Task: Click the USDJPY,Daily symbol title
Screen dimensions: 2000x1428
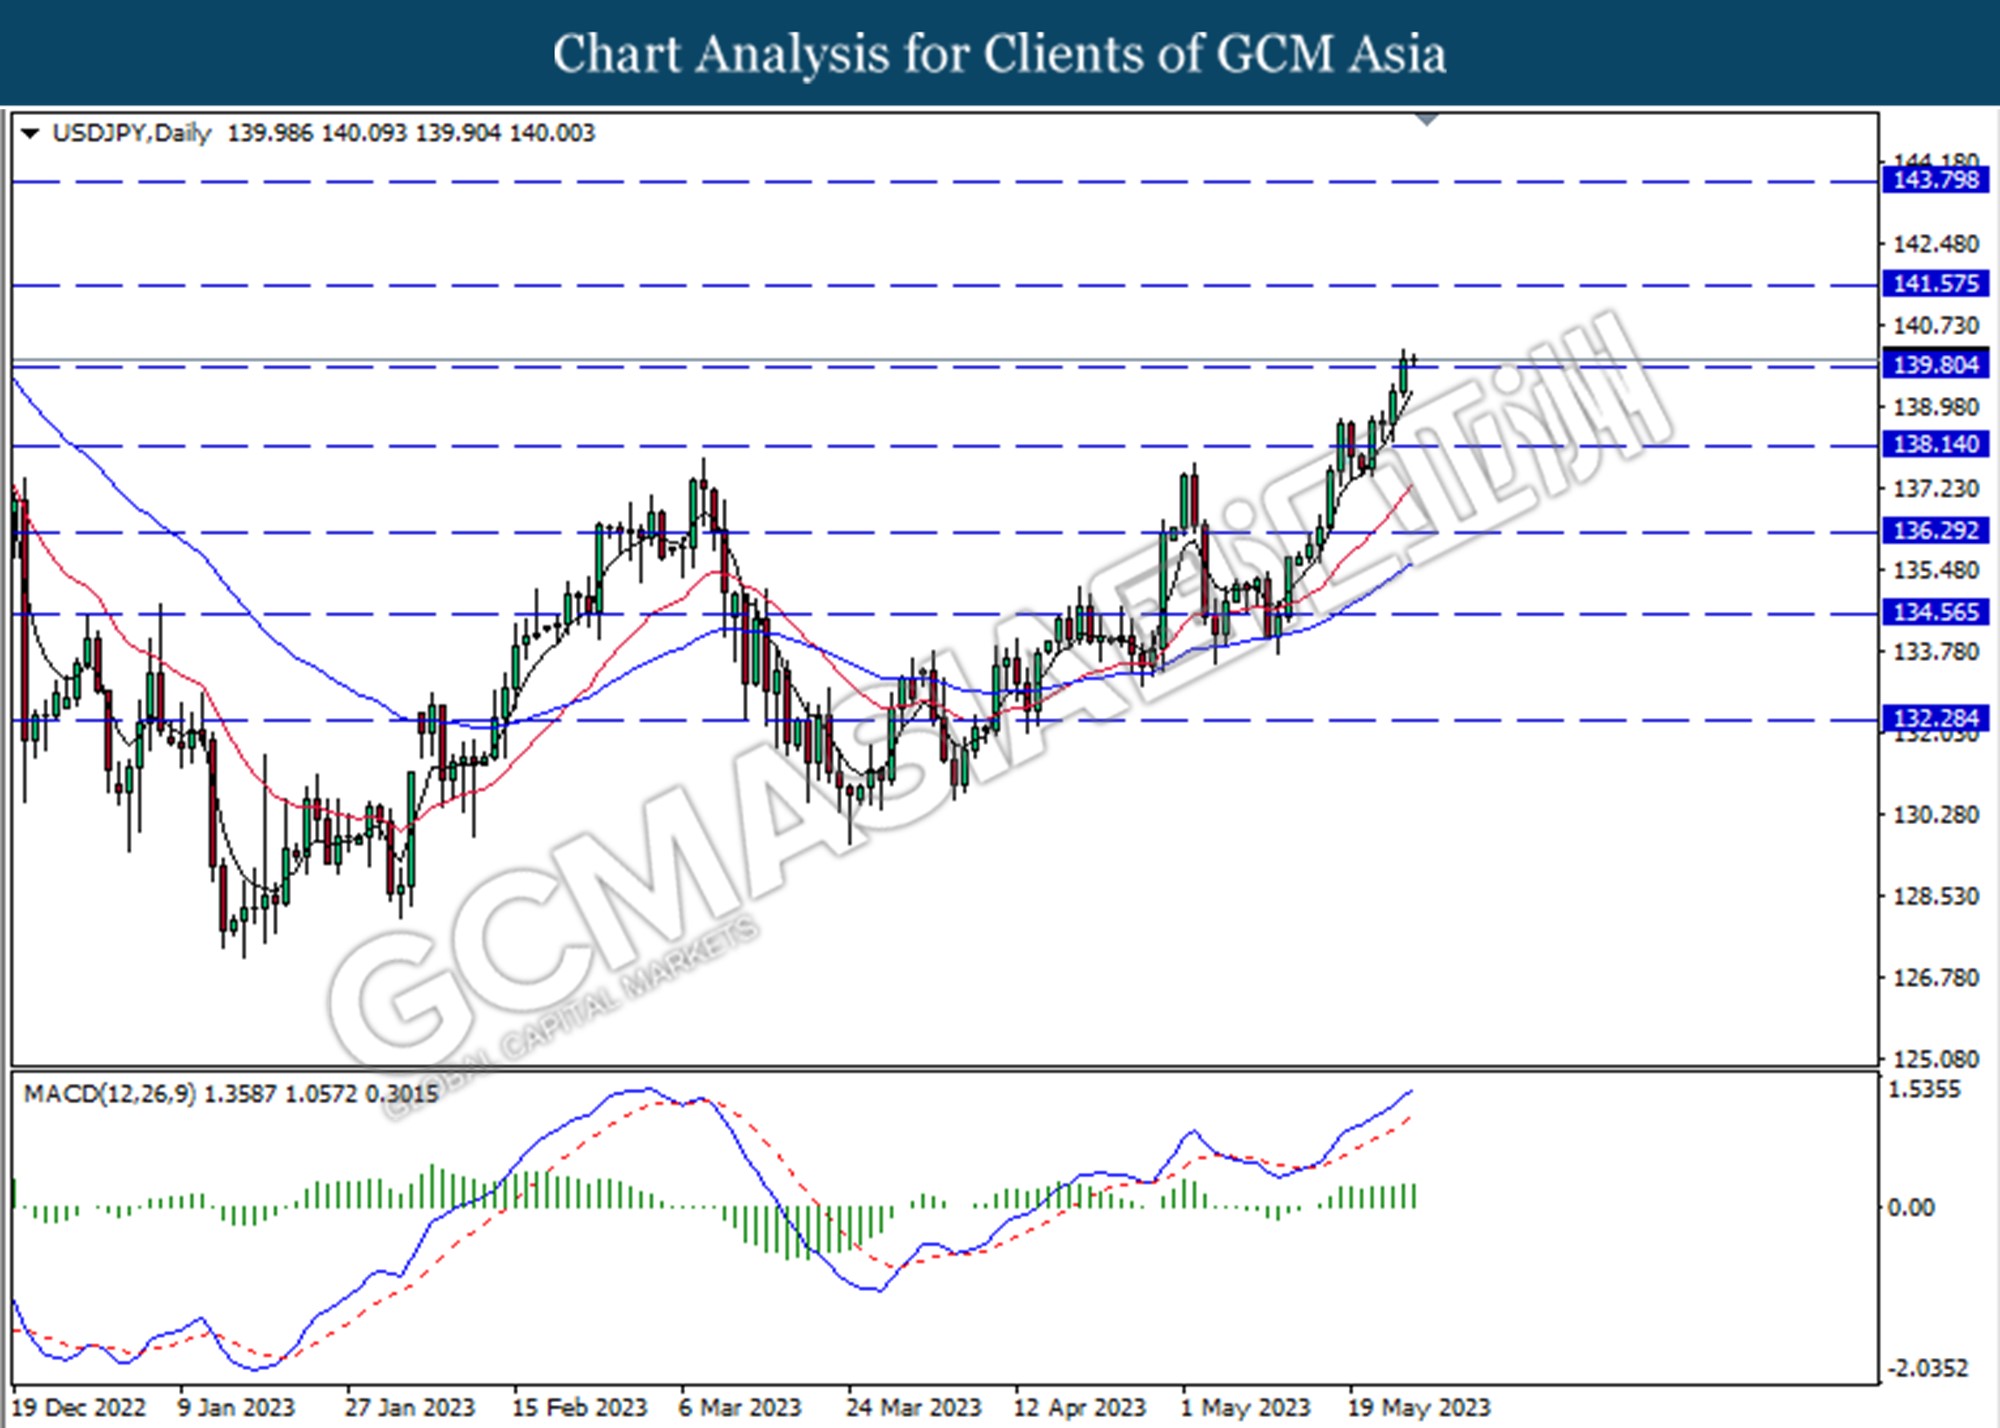Action: [x=131, y=133]
